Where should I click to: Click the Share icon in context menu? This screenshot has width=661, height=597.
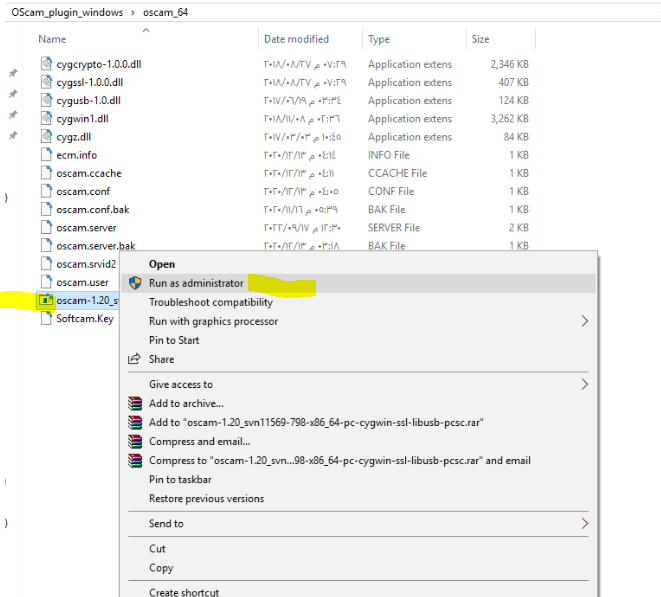(134, 359)
